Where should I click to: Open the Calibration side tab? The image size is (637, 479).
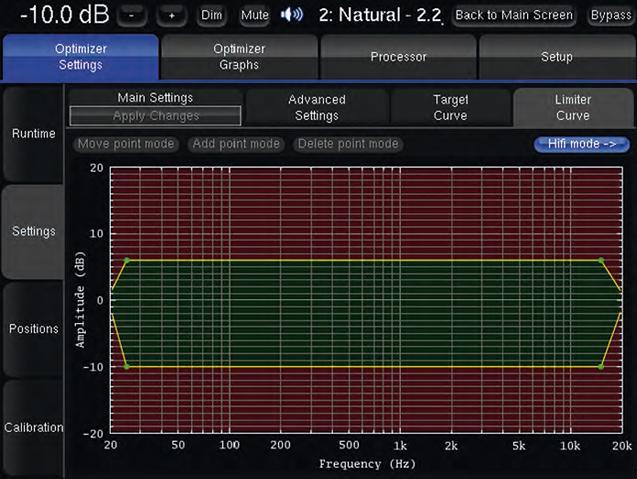[33, 427]
